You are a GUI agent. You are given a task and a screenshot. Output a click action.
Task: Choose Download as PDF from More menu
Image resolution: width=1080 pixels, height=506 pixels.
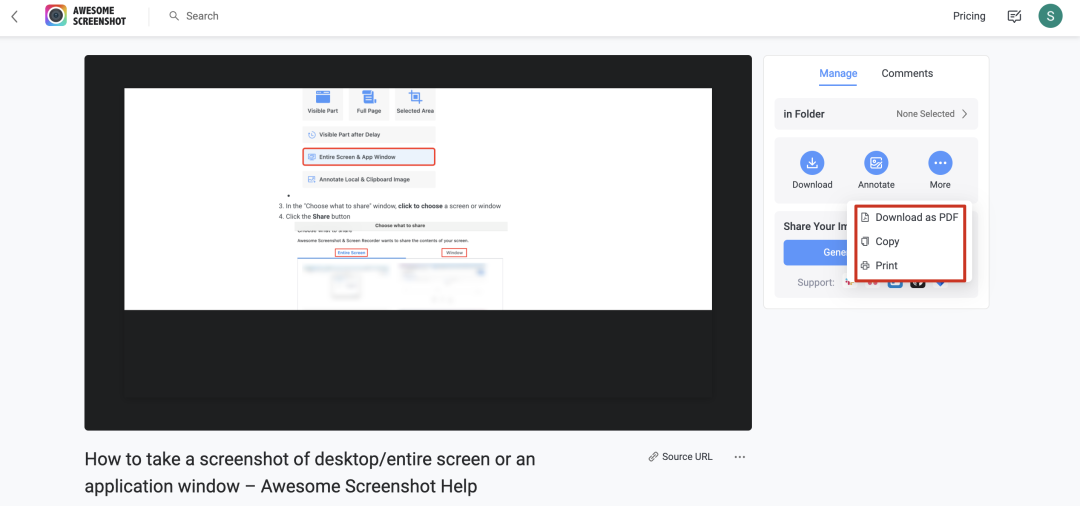(910, 218)
